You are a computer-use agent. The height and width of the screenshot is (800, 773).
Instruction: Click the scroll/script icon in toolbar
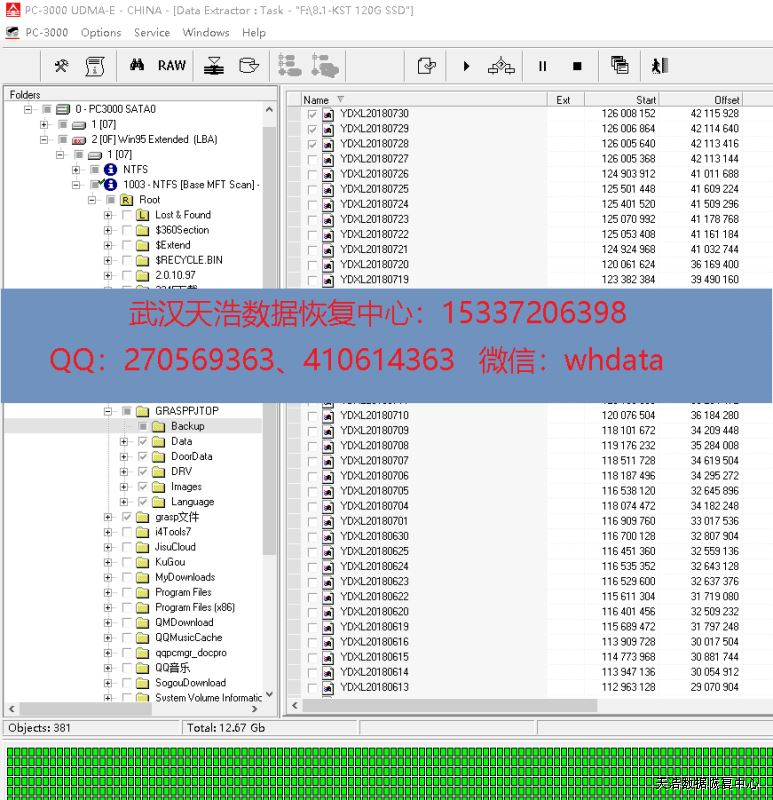(95, 66)
